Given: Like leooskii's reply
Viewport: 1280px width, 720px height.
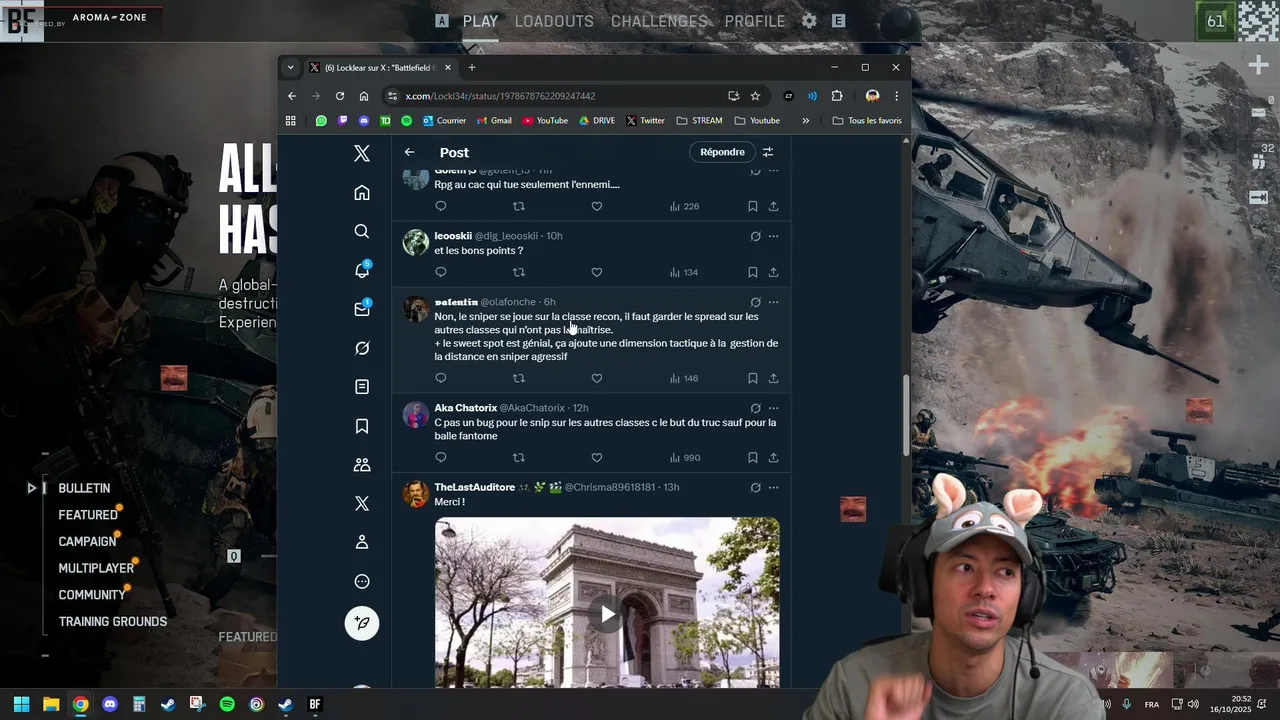Looking at the screenshot, I should pyautogui.click(x=597, y=272).
